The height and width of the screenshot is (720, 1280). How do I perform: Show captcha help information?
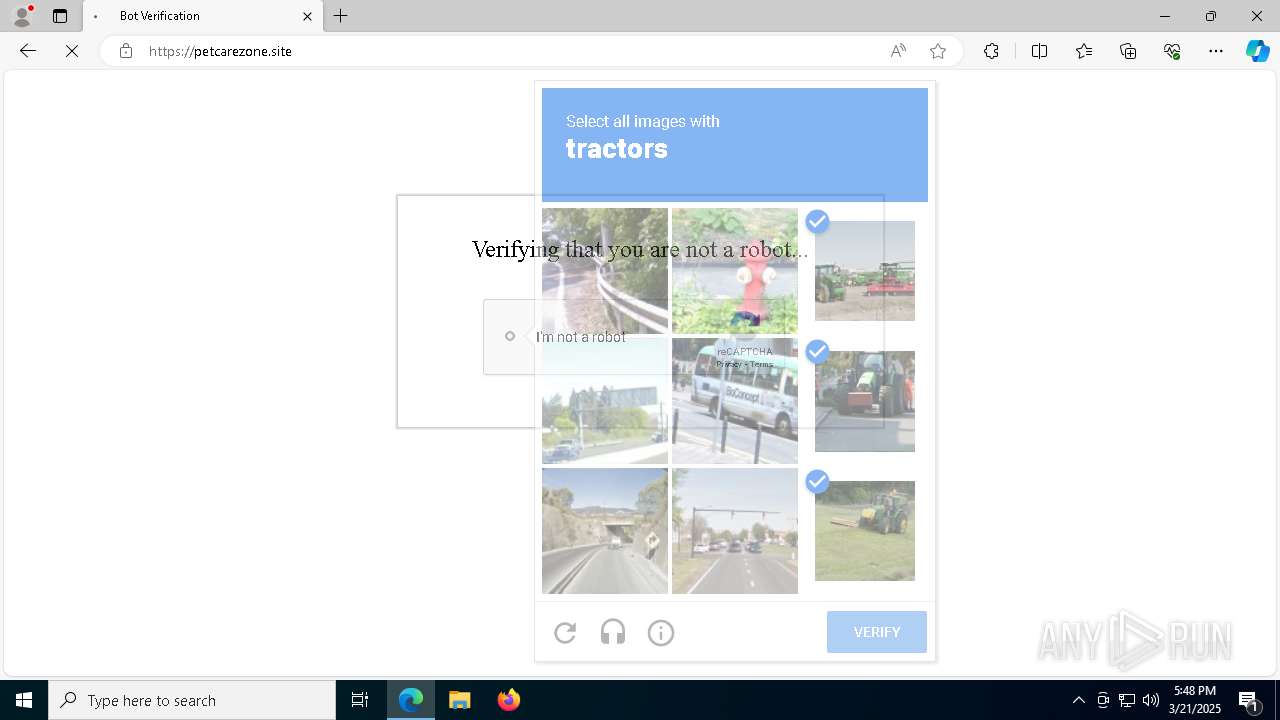pyautogui.click(x=661, y=632)
